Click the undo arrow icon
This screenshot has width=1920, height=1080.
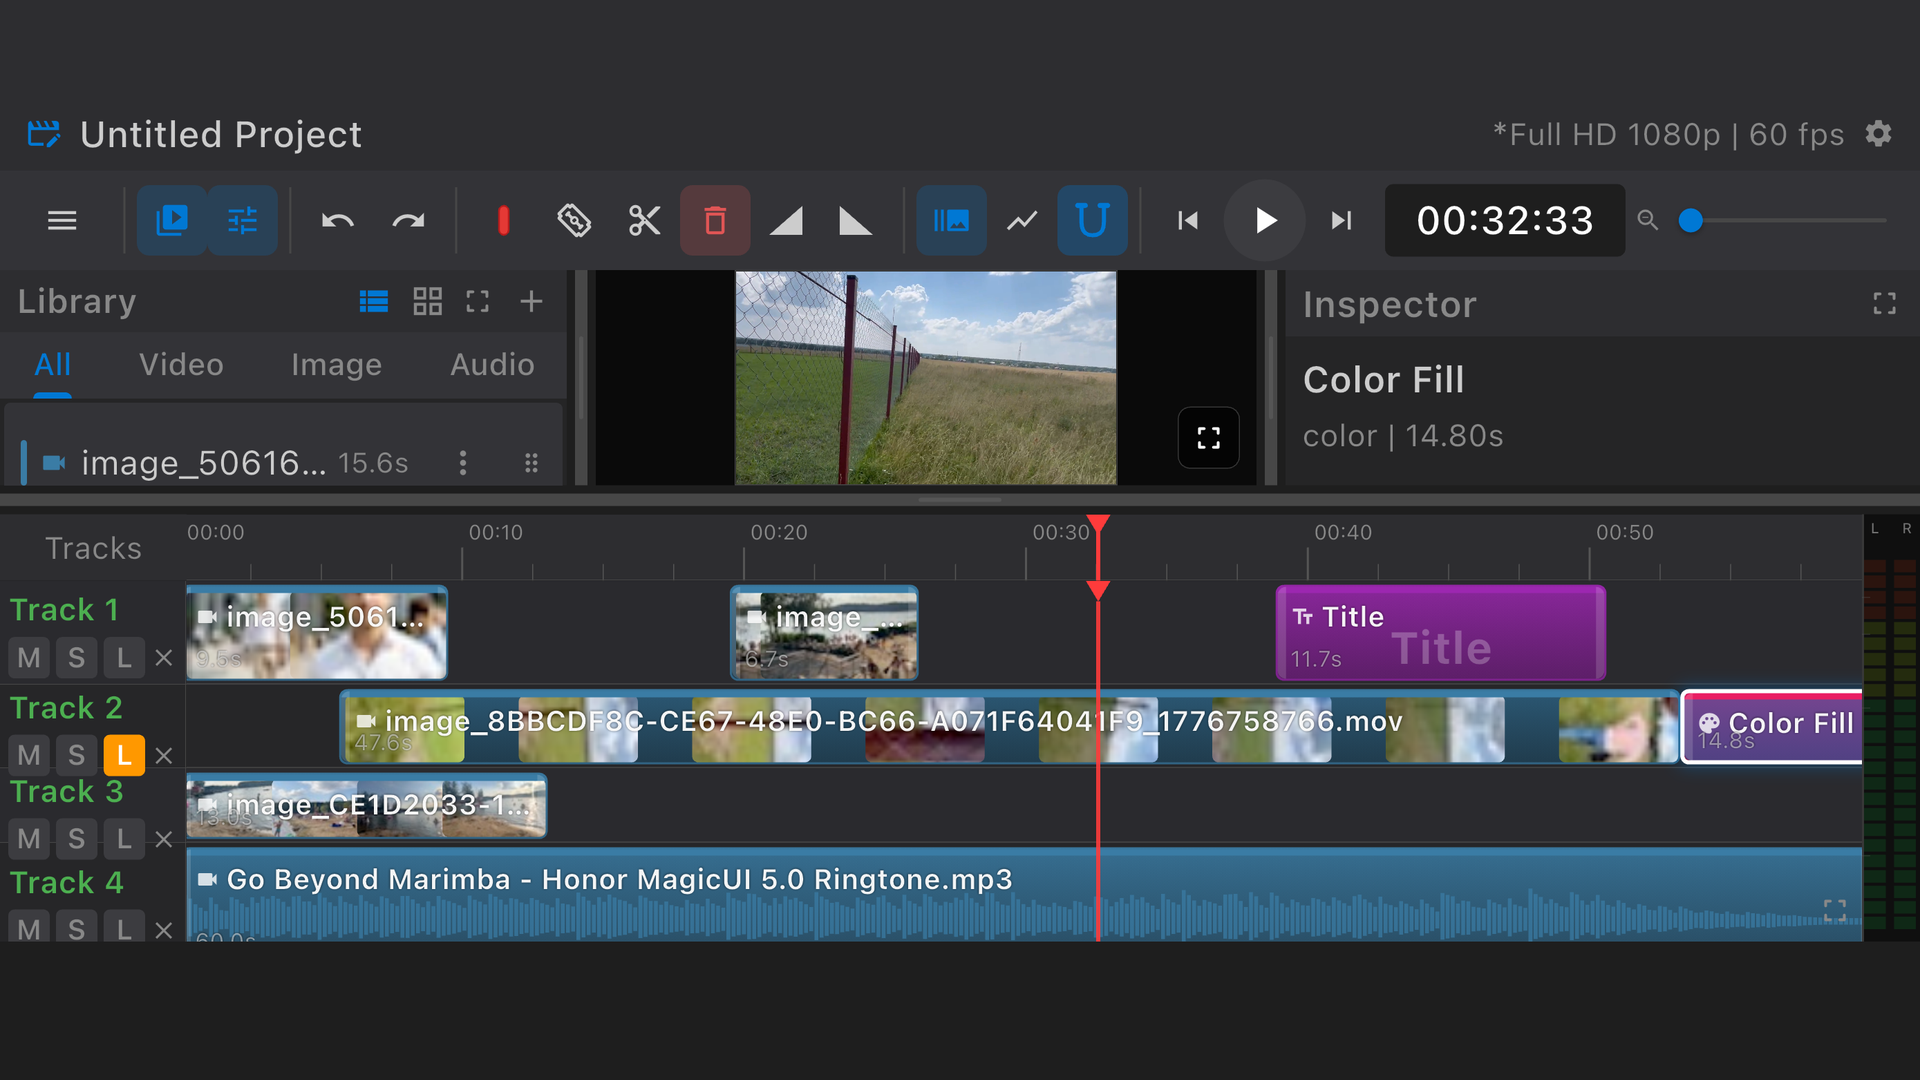click(x=337, y=220)
